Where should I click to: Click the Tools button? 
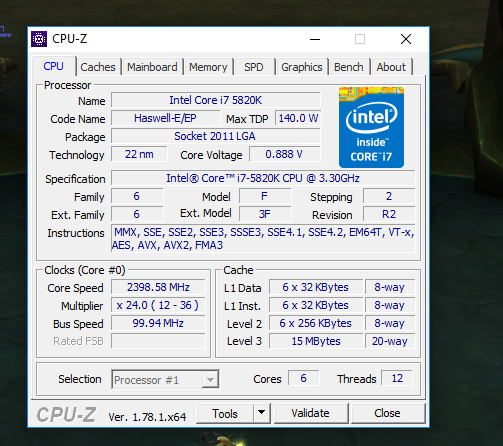click(225, 414)
